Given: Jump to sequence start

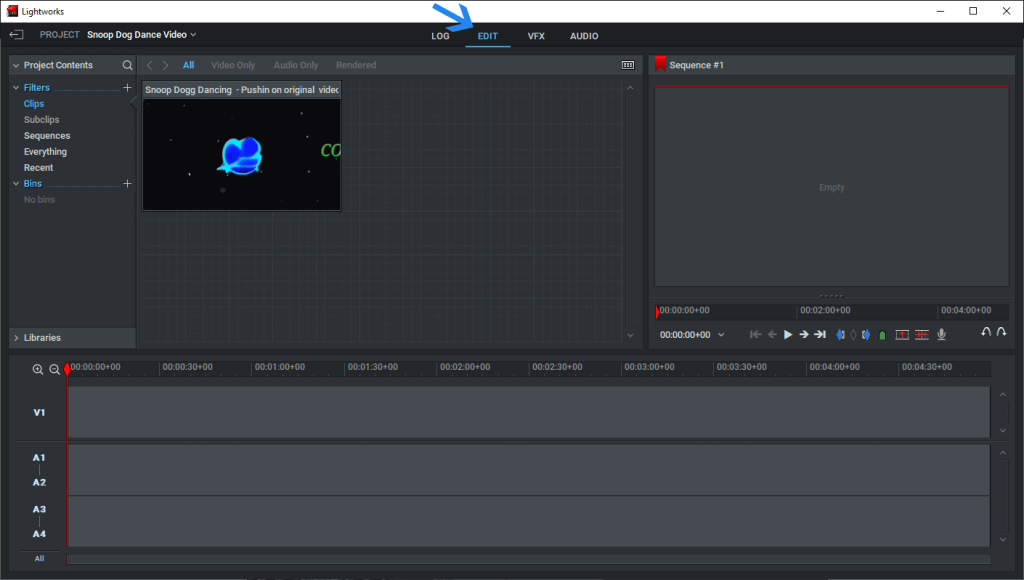Looking at the screenshot, I should pos(756,334).
